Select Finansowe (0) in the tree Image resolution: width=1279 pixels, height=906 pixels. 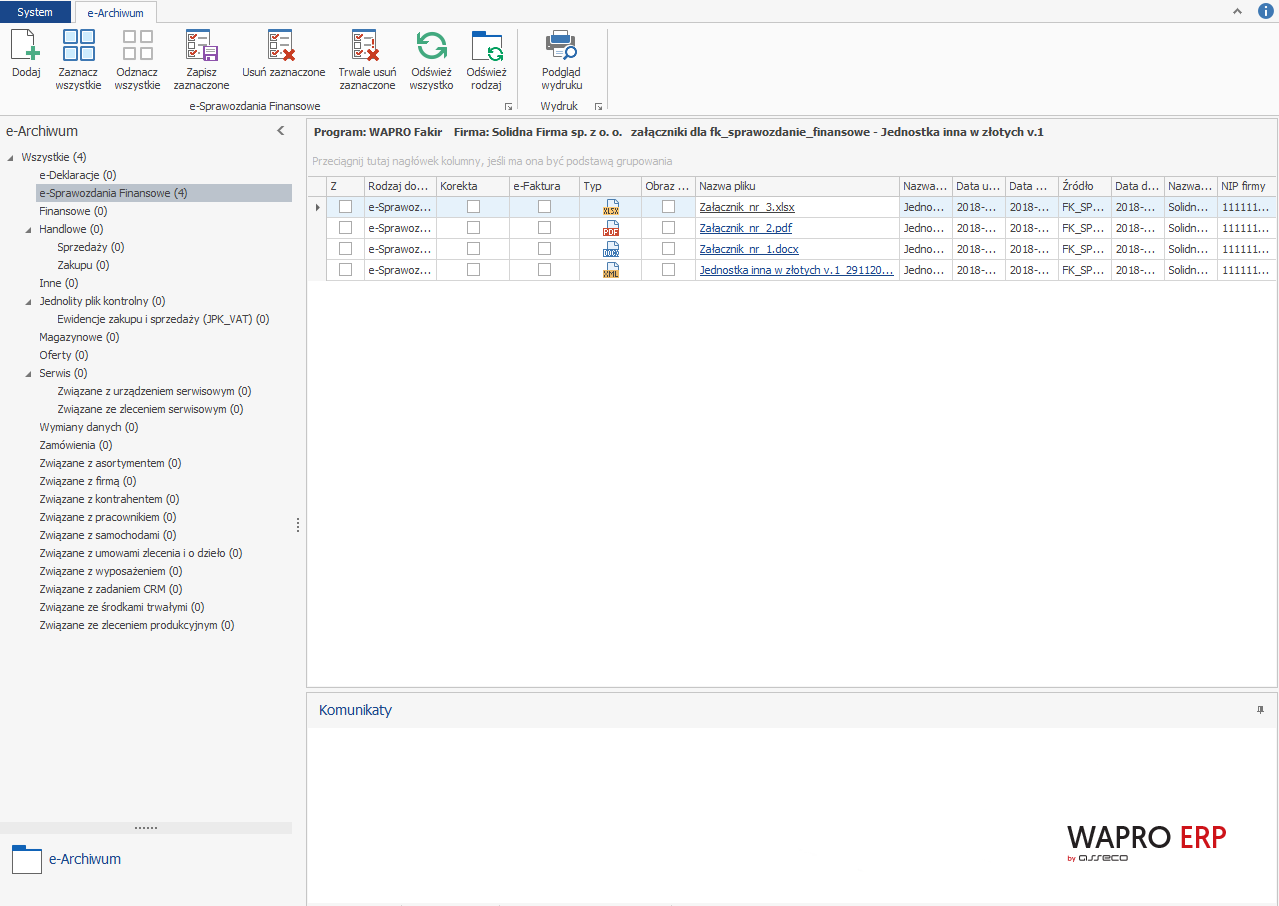tap(73, 211)
